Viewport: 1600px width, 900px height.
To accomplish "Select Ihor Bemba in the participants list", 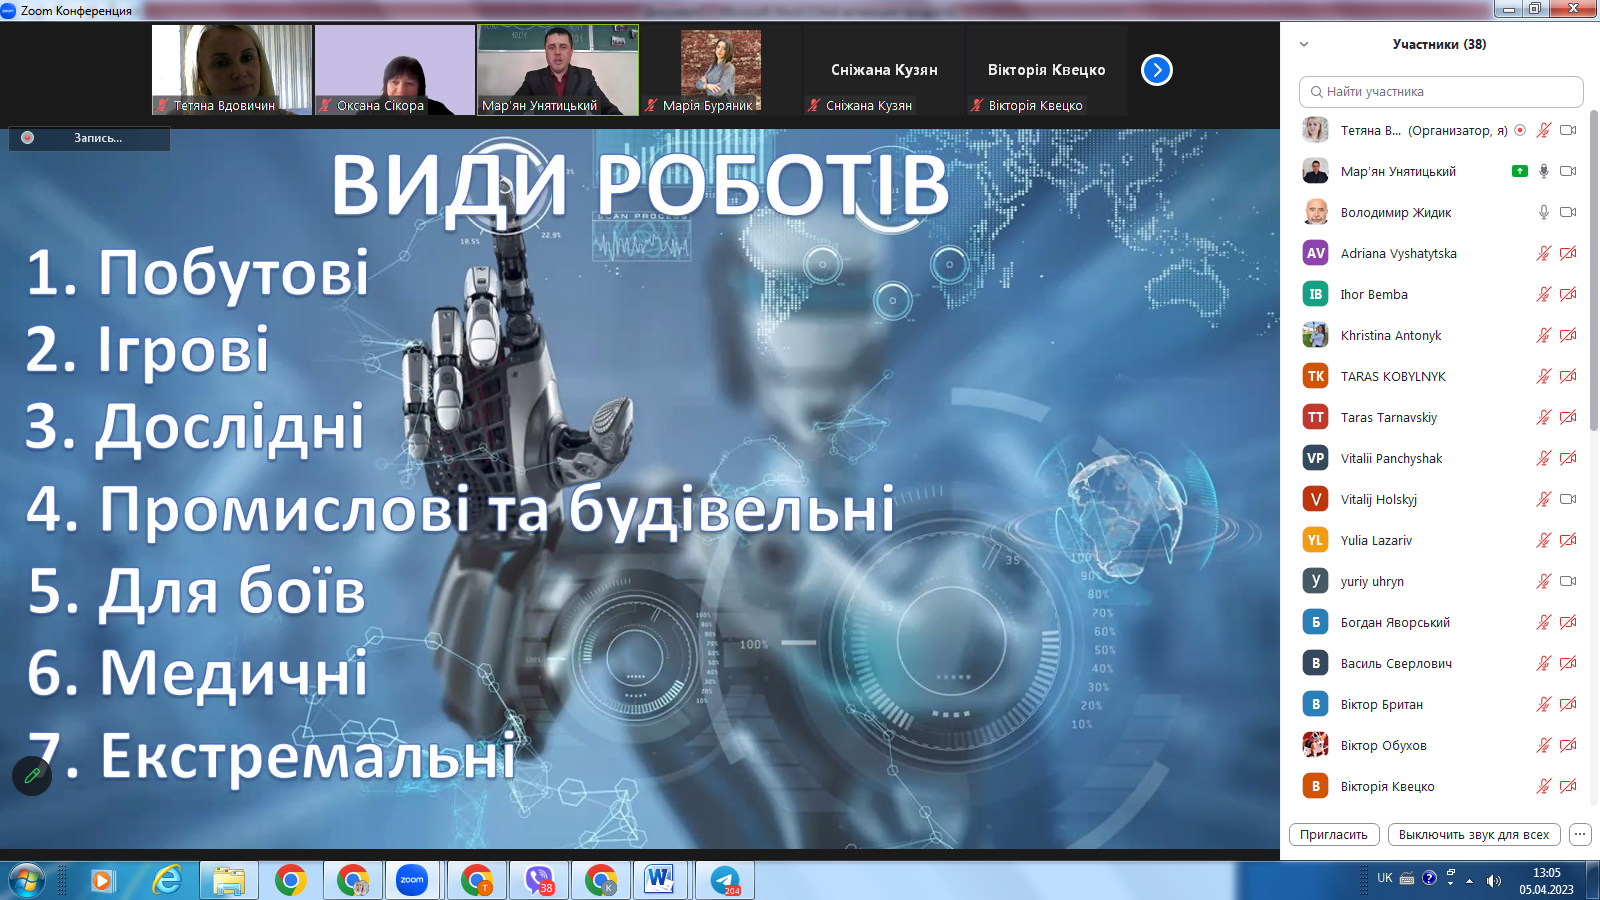I will point(1374,294).
